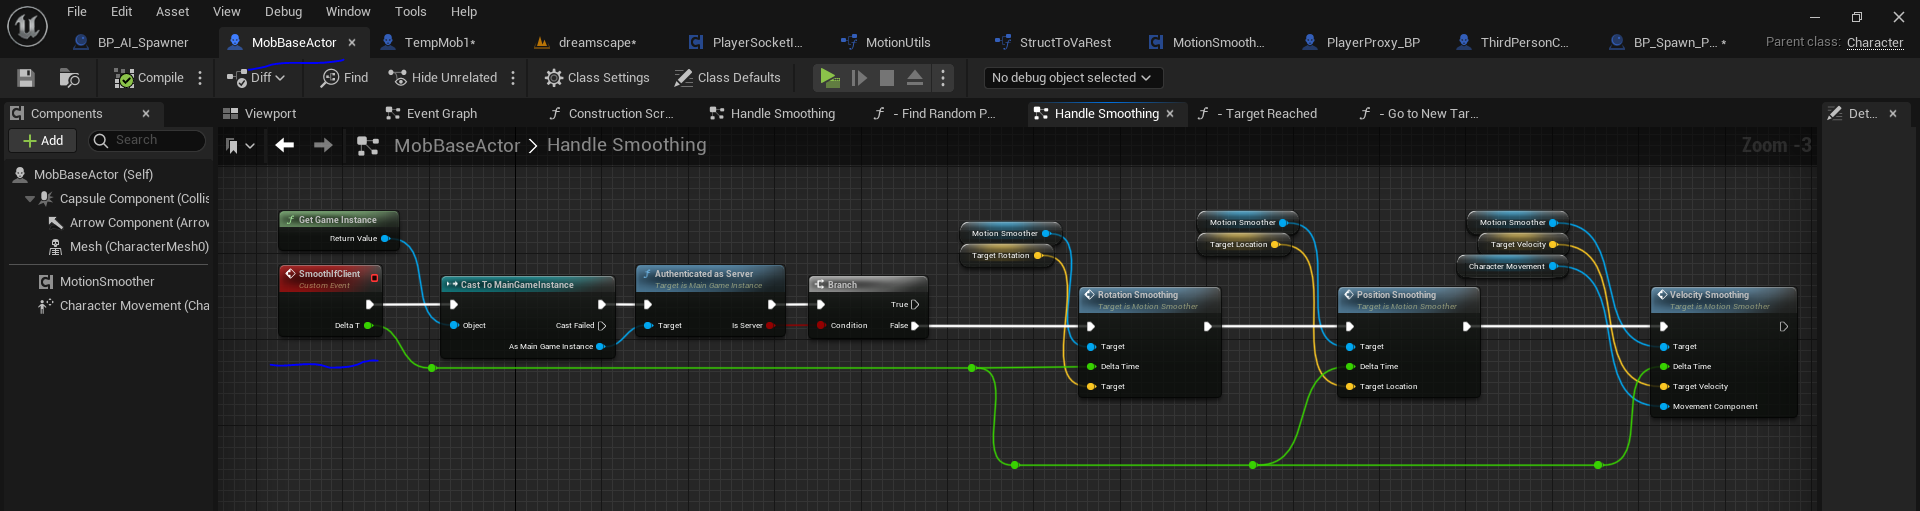
Task: Switch to Construction Script tab
Action: tap(612, 114)
